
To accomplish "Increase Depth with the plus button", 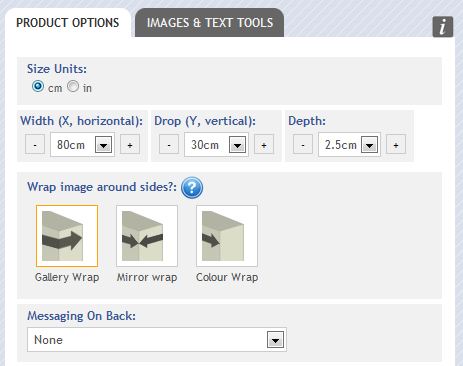I will point(396,144).
